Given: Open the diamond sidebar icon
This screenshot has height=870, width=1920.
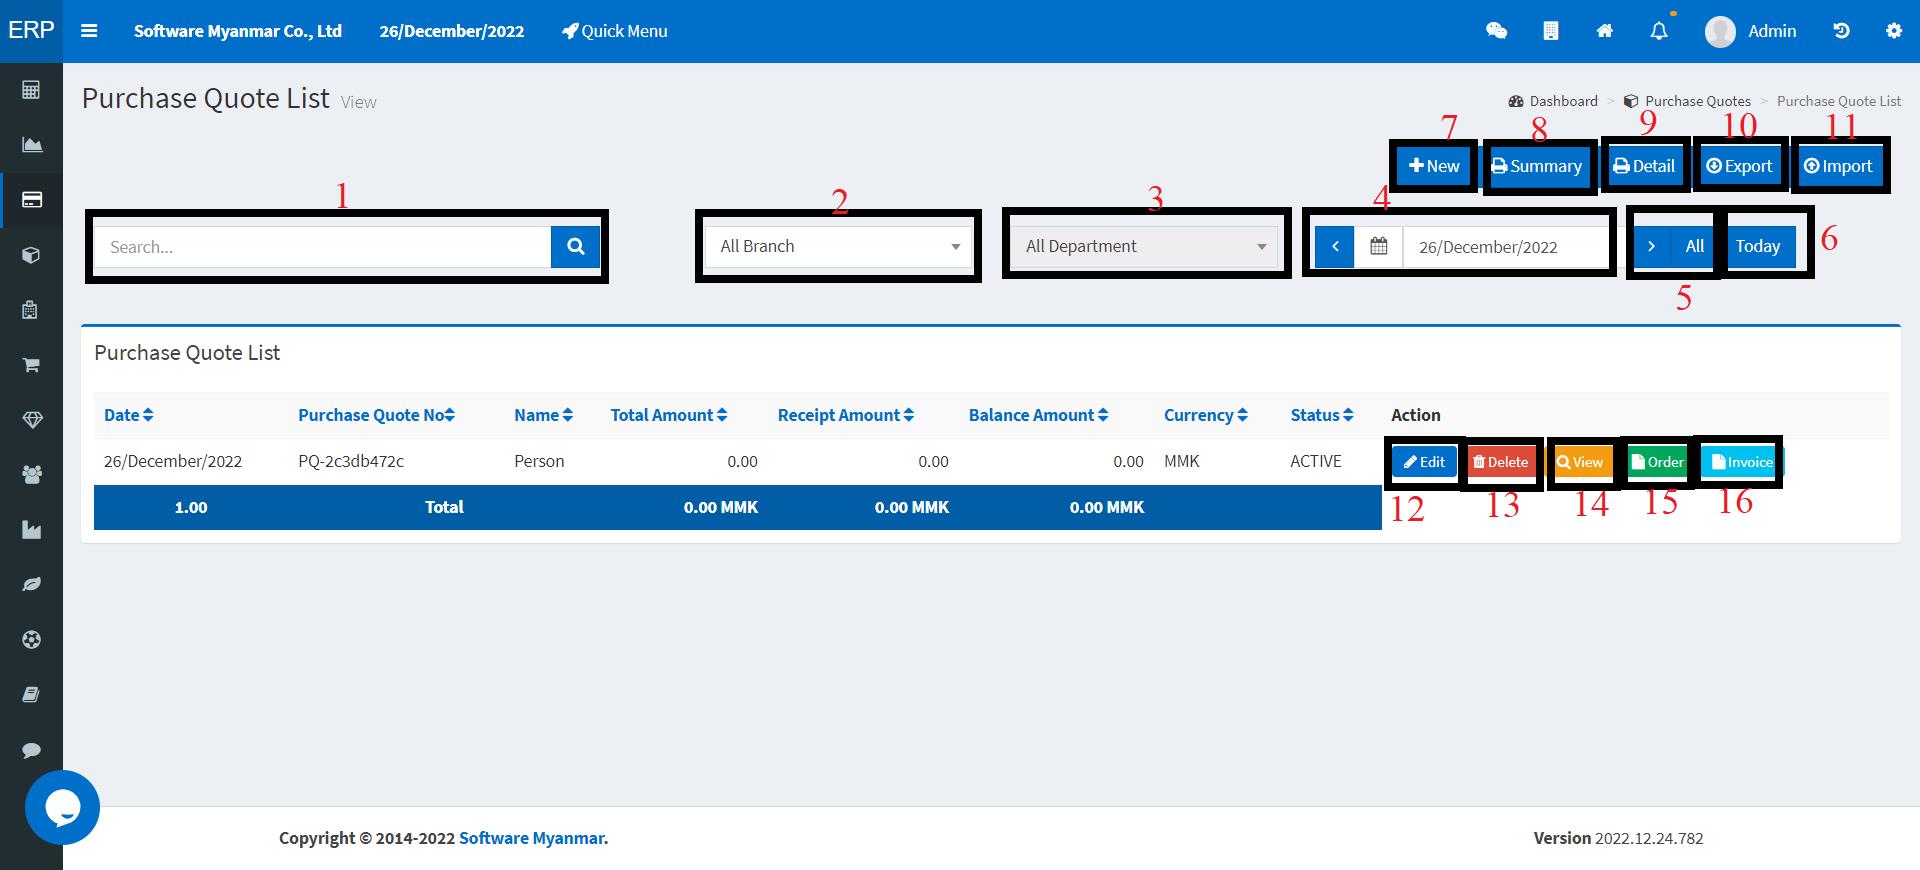Looking at the screenshot, I should pyautogui.click(x=31, y=420).
